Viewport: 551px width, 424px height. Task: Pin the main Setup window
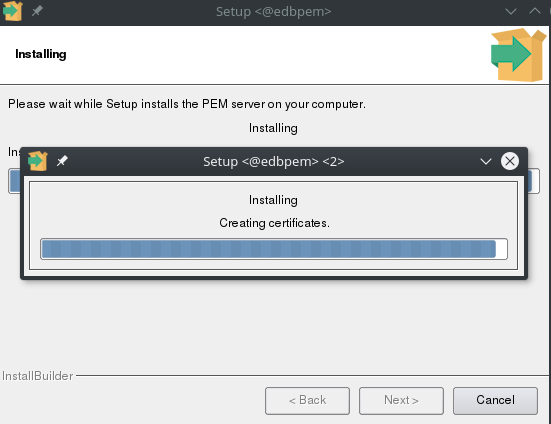(37, 11)
